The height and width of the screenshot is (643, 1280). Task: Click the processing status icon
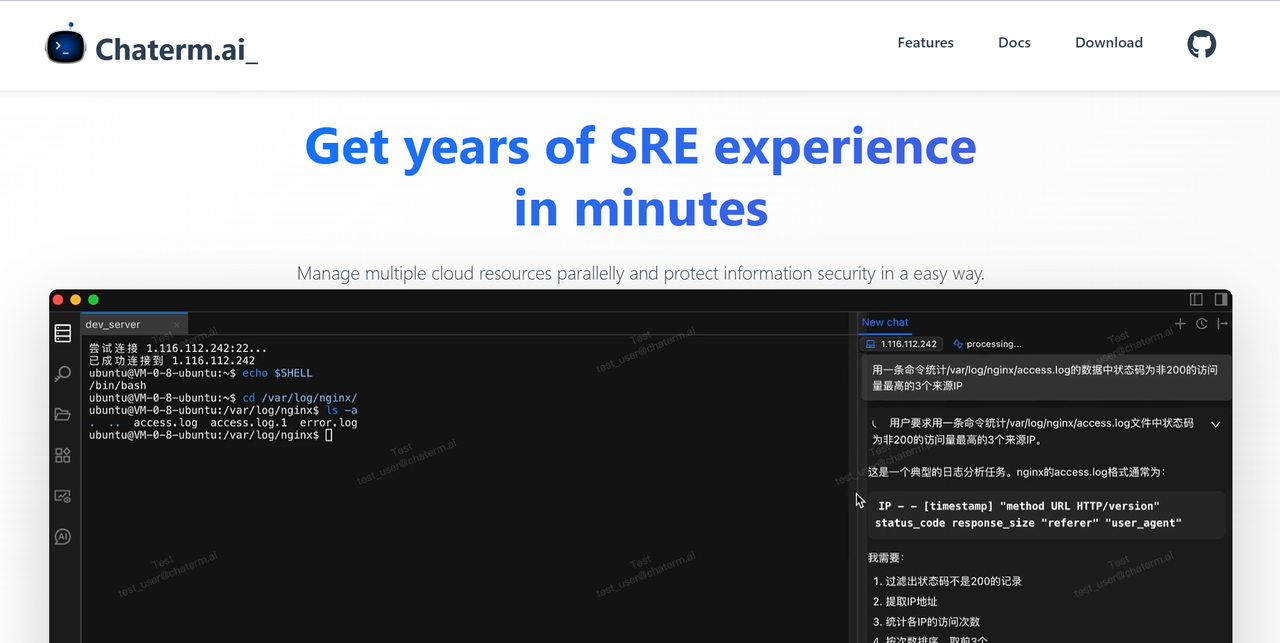[x=958, y=344]
